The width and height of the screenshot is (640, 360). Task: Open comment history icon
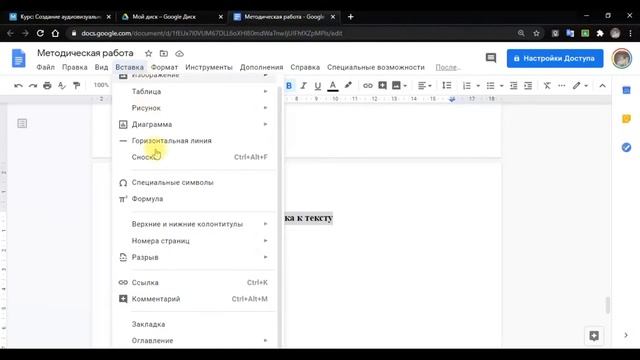click(491, 58)
